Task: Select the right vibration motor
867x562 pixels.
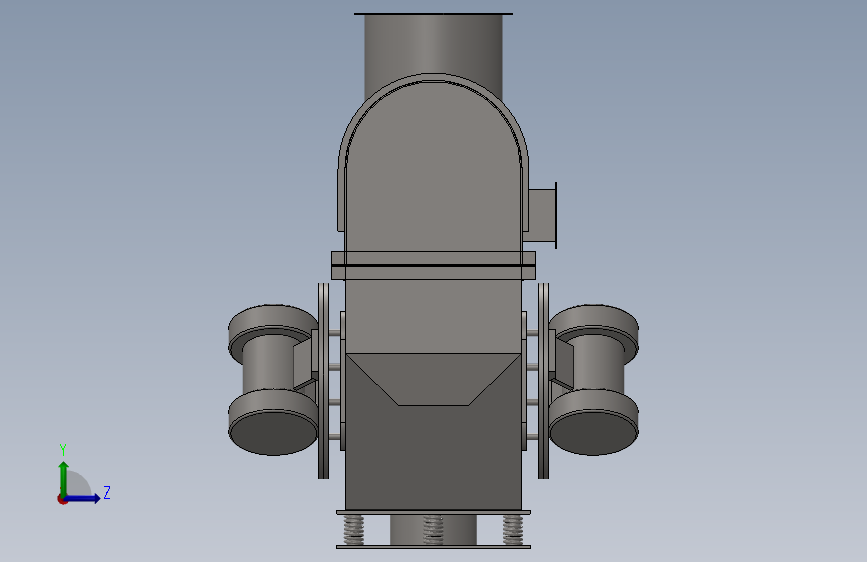Action: (x=594, y=379)
